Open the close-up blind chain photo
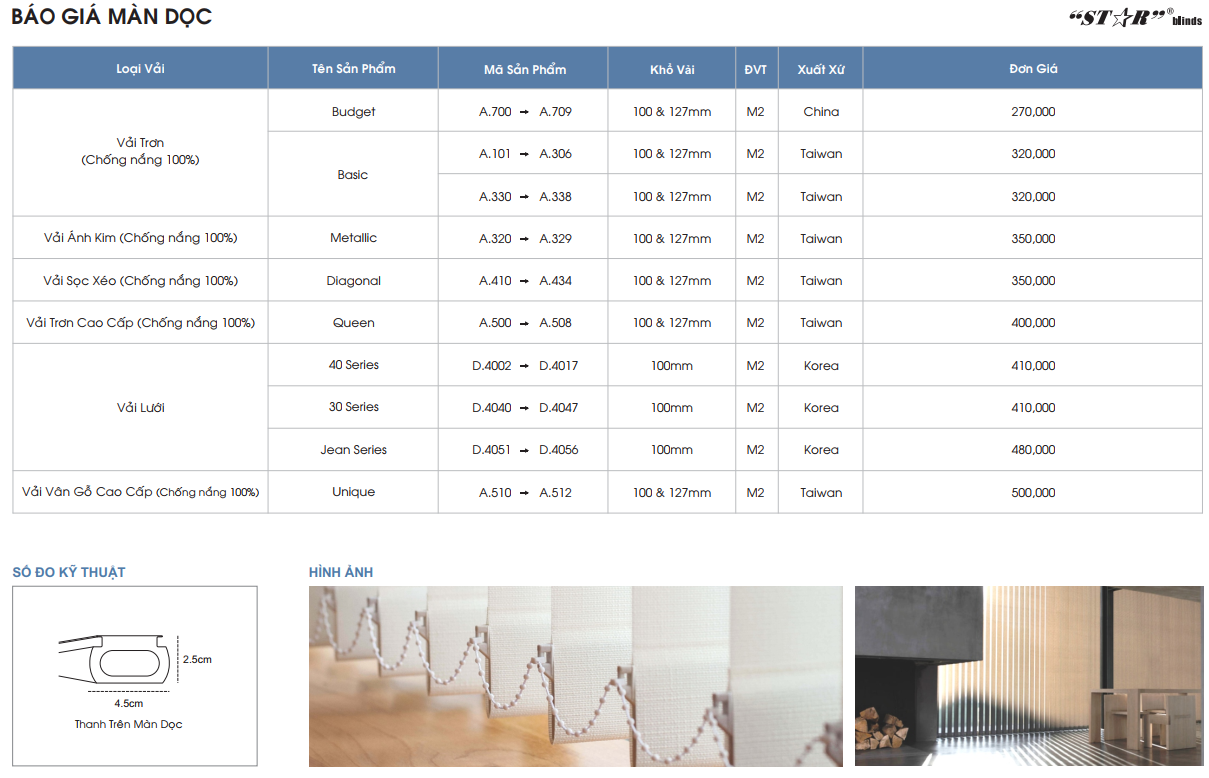The width and height of the screenshot is (1209, 778). (575, 676)
